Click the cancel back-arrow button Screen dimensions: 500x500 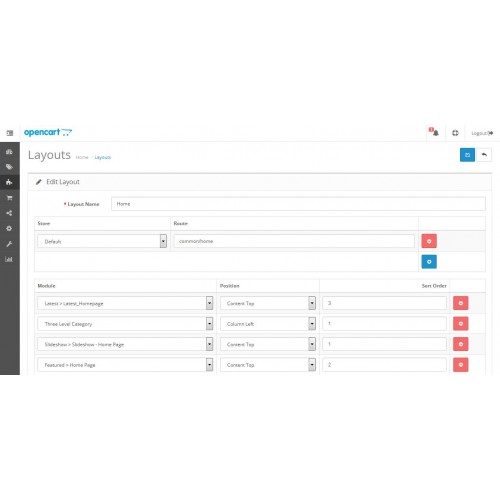click(484, 155)
